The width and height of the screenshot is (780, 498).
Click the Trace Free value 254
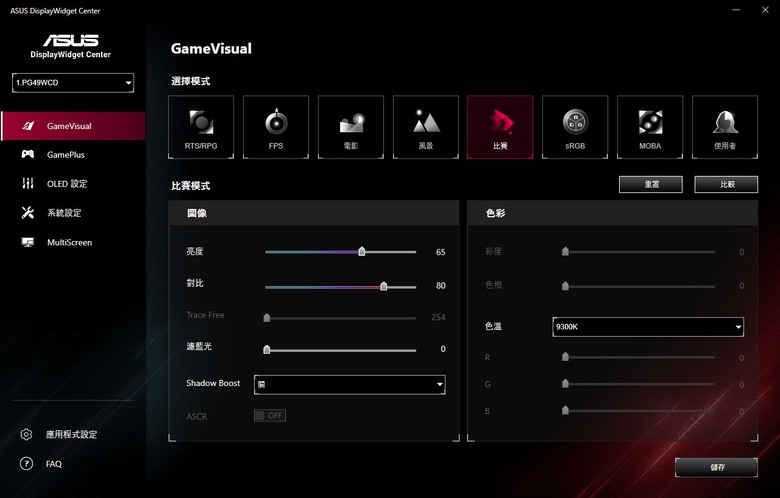[438, 317]
